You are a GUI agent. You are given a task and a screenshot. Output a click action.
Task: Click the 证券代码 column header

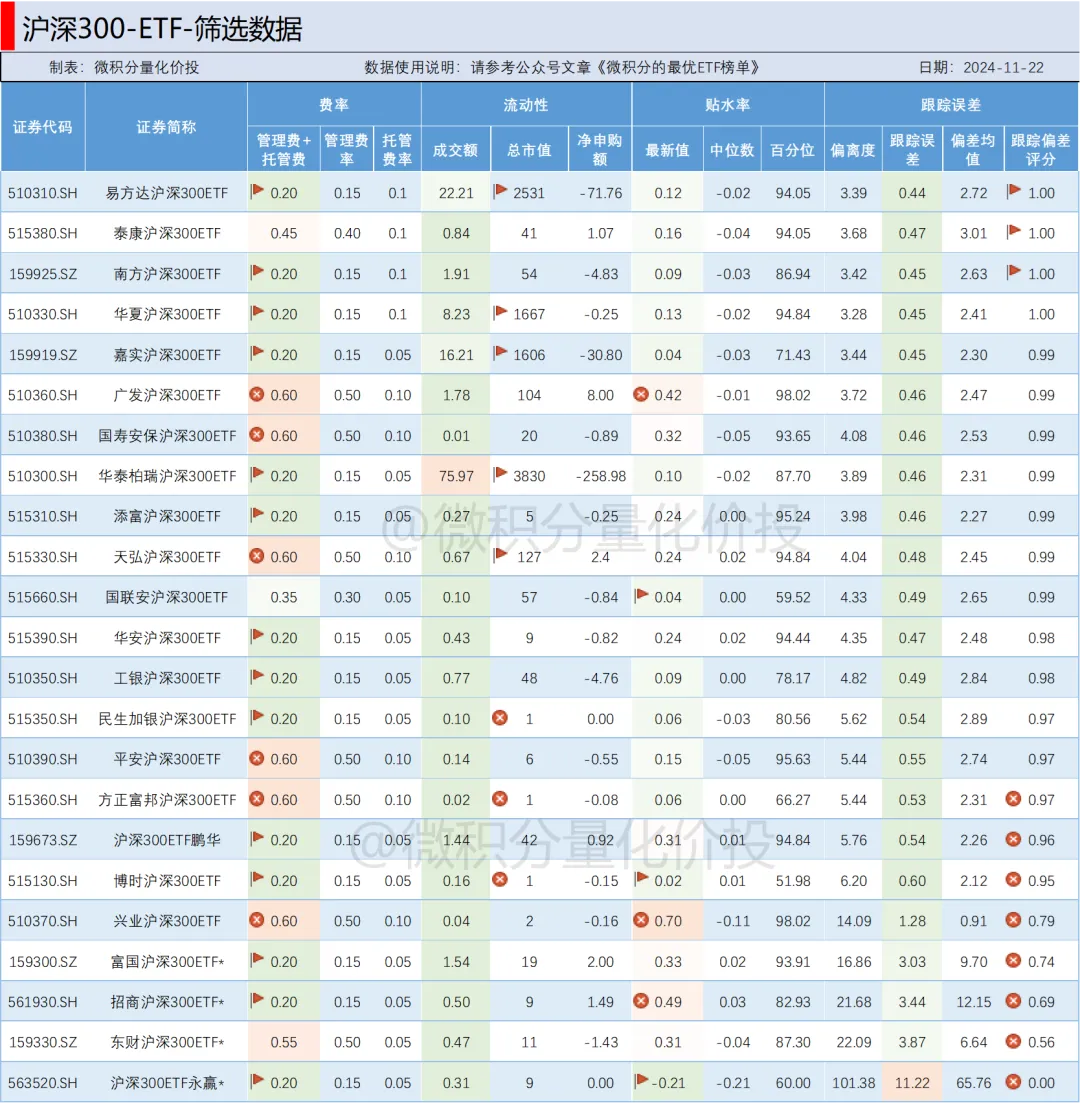(x=43, y=127)
